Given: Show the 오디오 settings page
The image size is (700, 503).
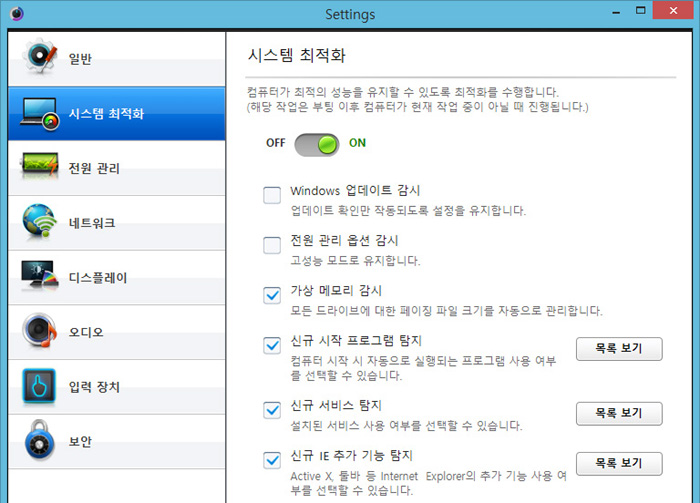Looking at the screenshot, I should click(117, 333).
